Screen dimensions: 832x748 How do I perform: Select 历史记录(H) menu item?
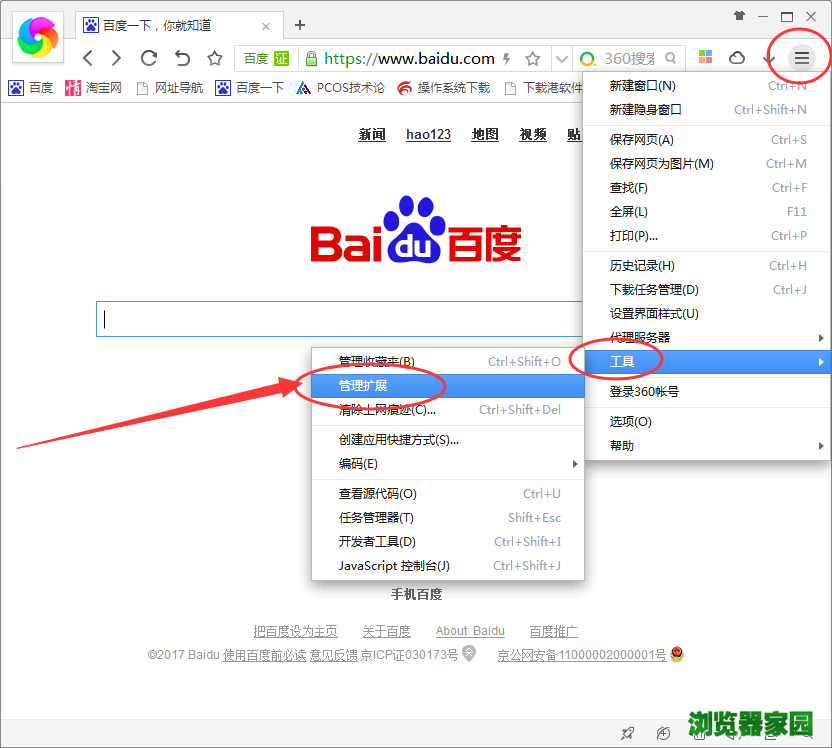[x=707, y=266]
